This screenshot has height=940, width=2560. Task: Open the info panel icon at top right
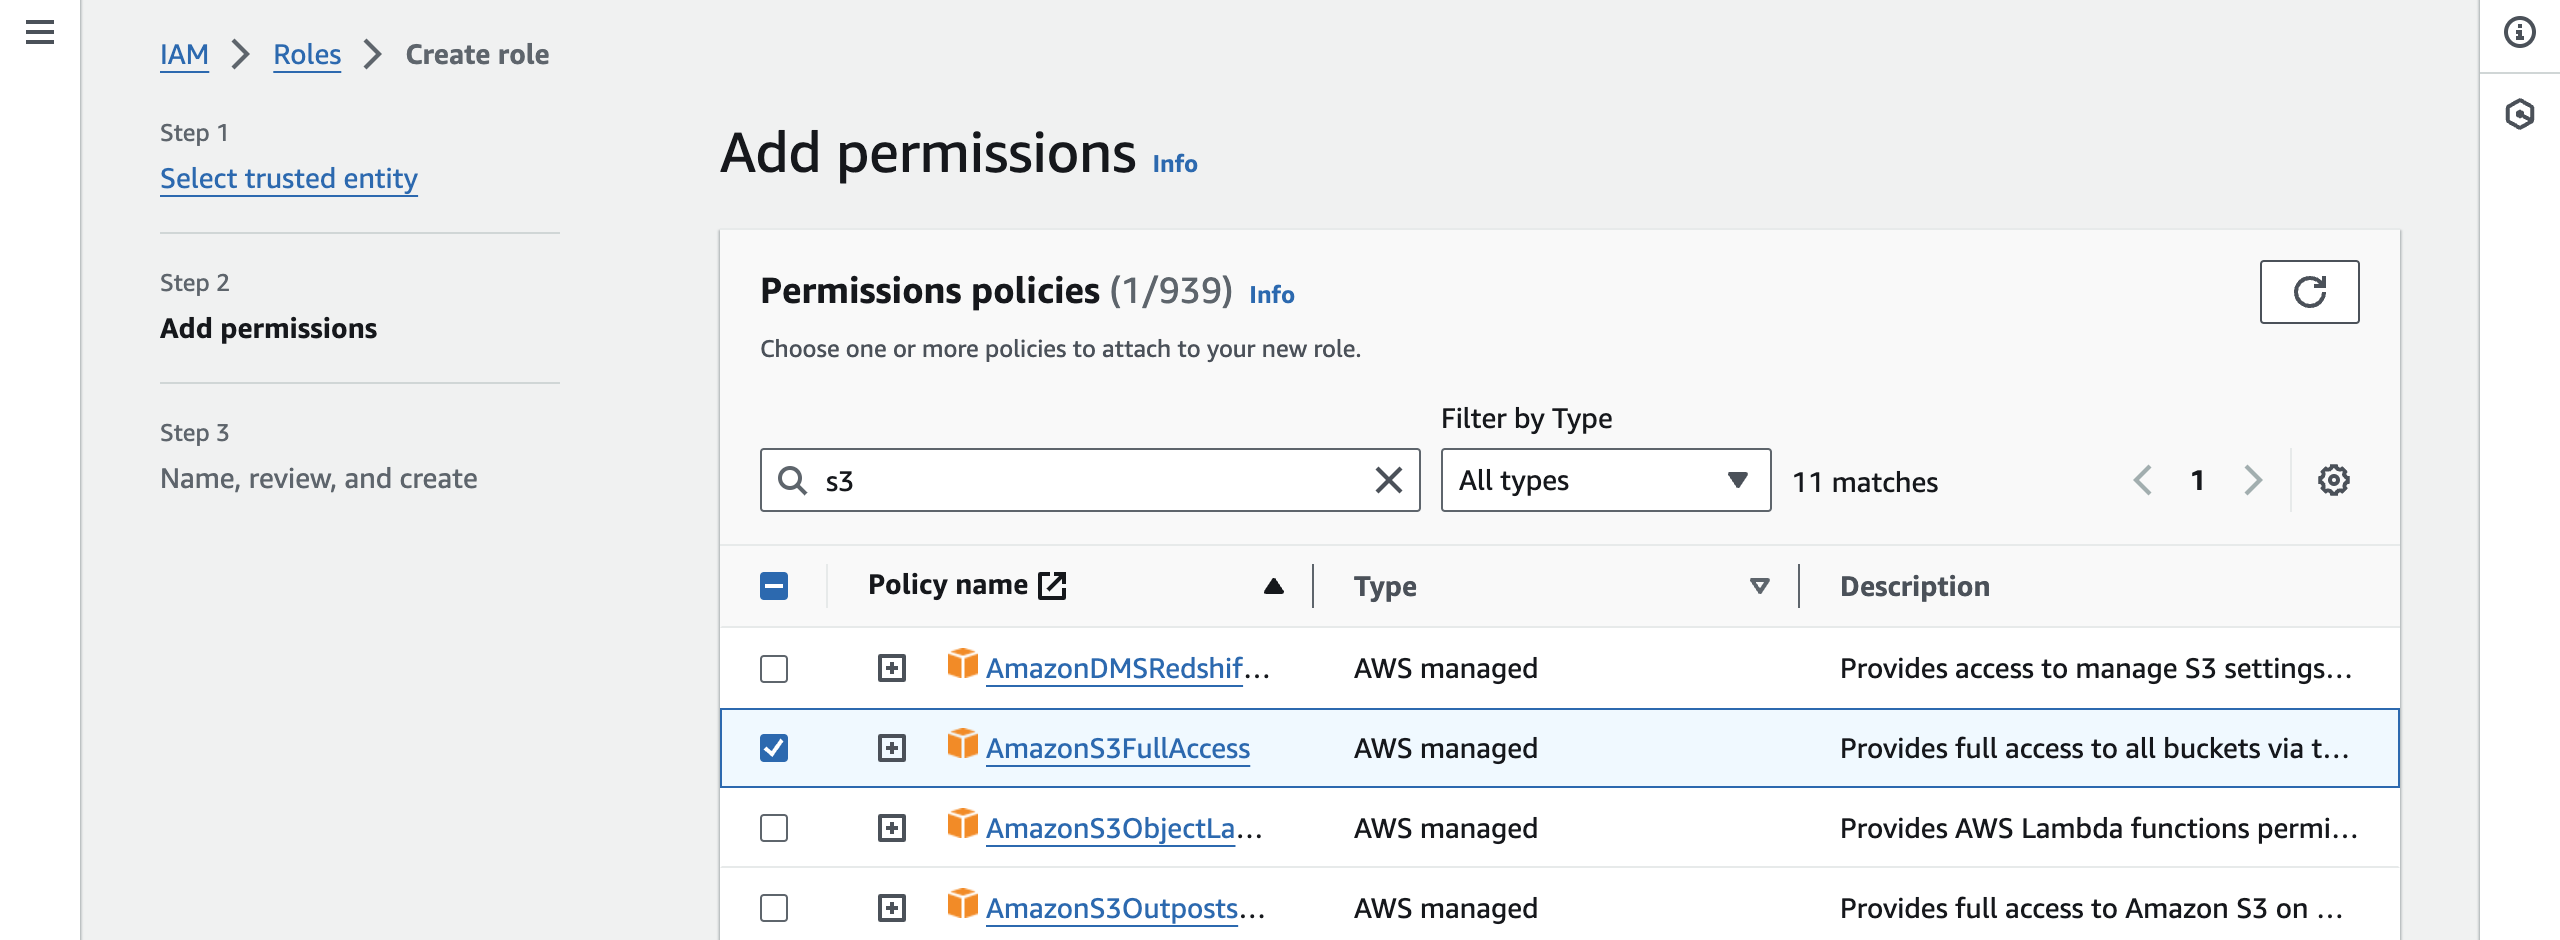click(2519, 33)
